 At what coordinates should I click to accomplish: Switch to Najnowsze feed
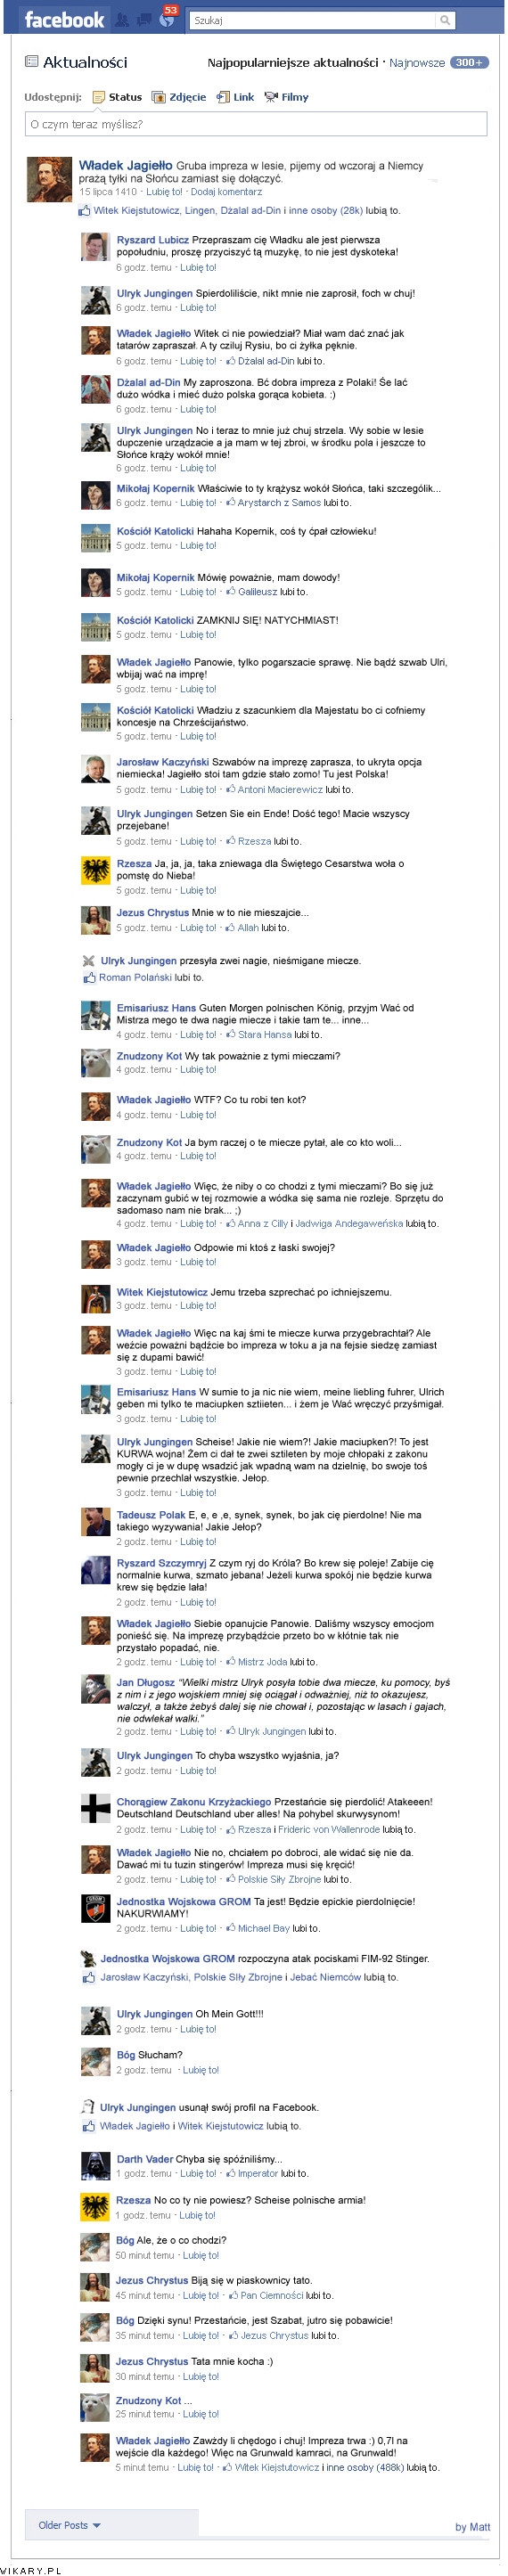(x=417, y=63)
